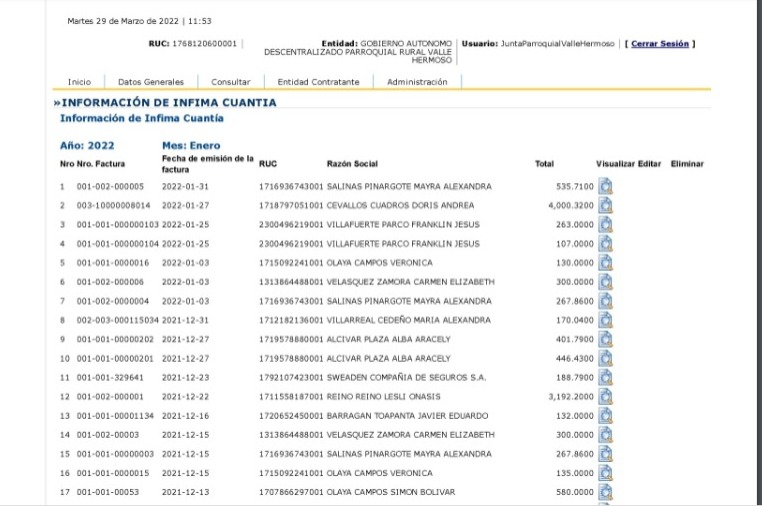View Villarreal Cedeño Maria Alexandra invoice icon
The height and width of the screenshot is (506, 762).
pos(605,320)
